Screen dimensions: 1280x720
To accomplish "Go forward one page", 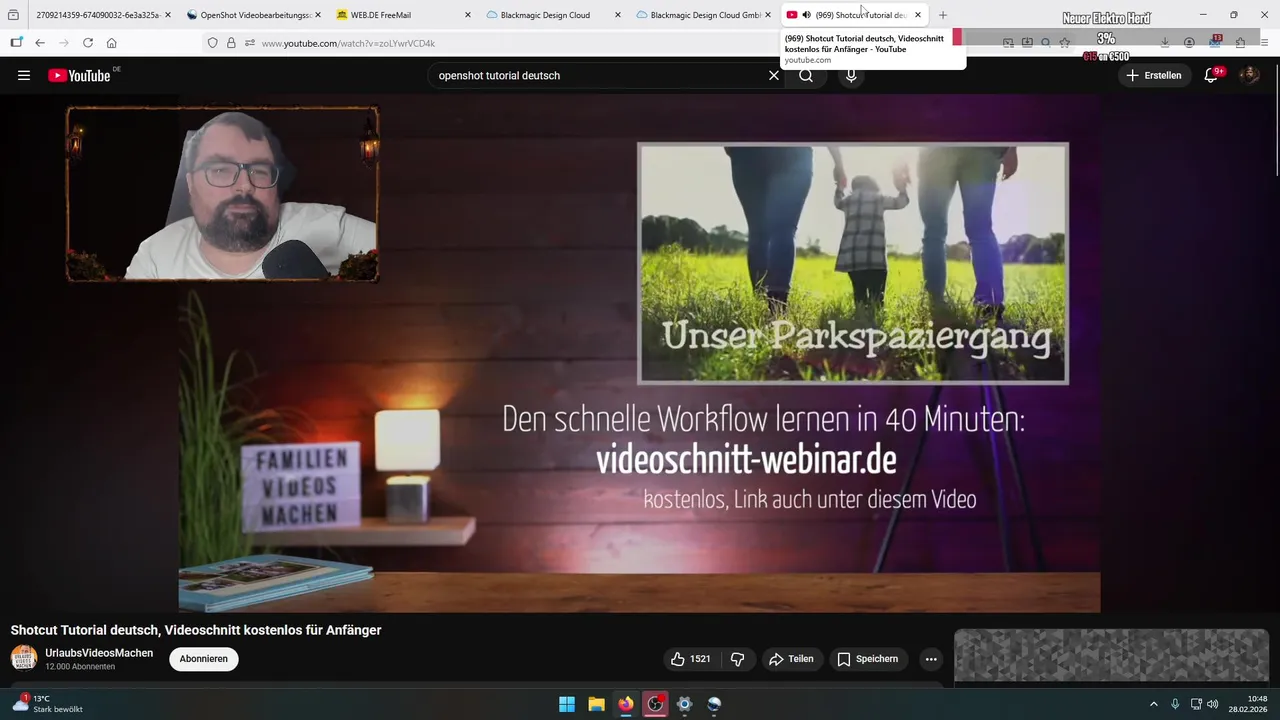I will tap(64, 43).
